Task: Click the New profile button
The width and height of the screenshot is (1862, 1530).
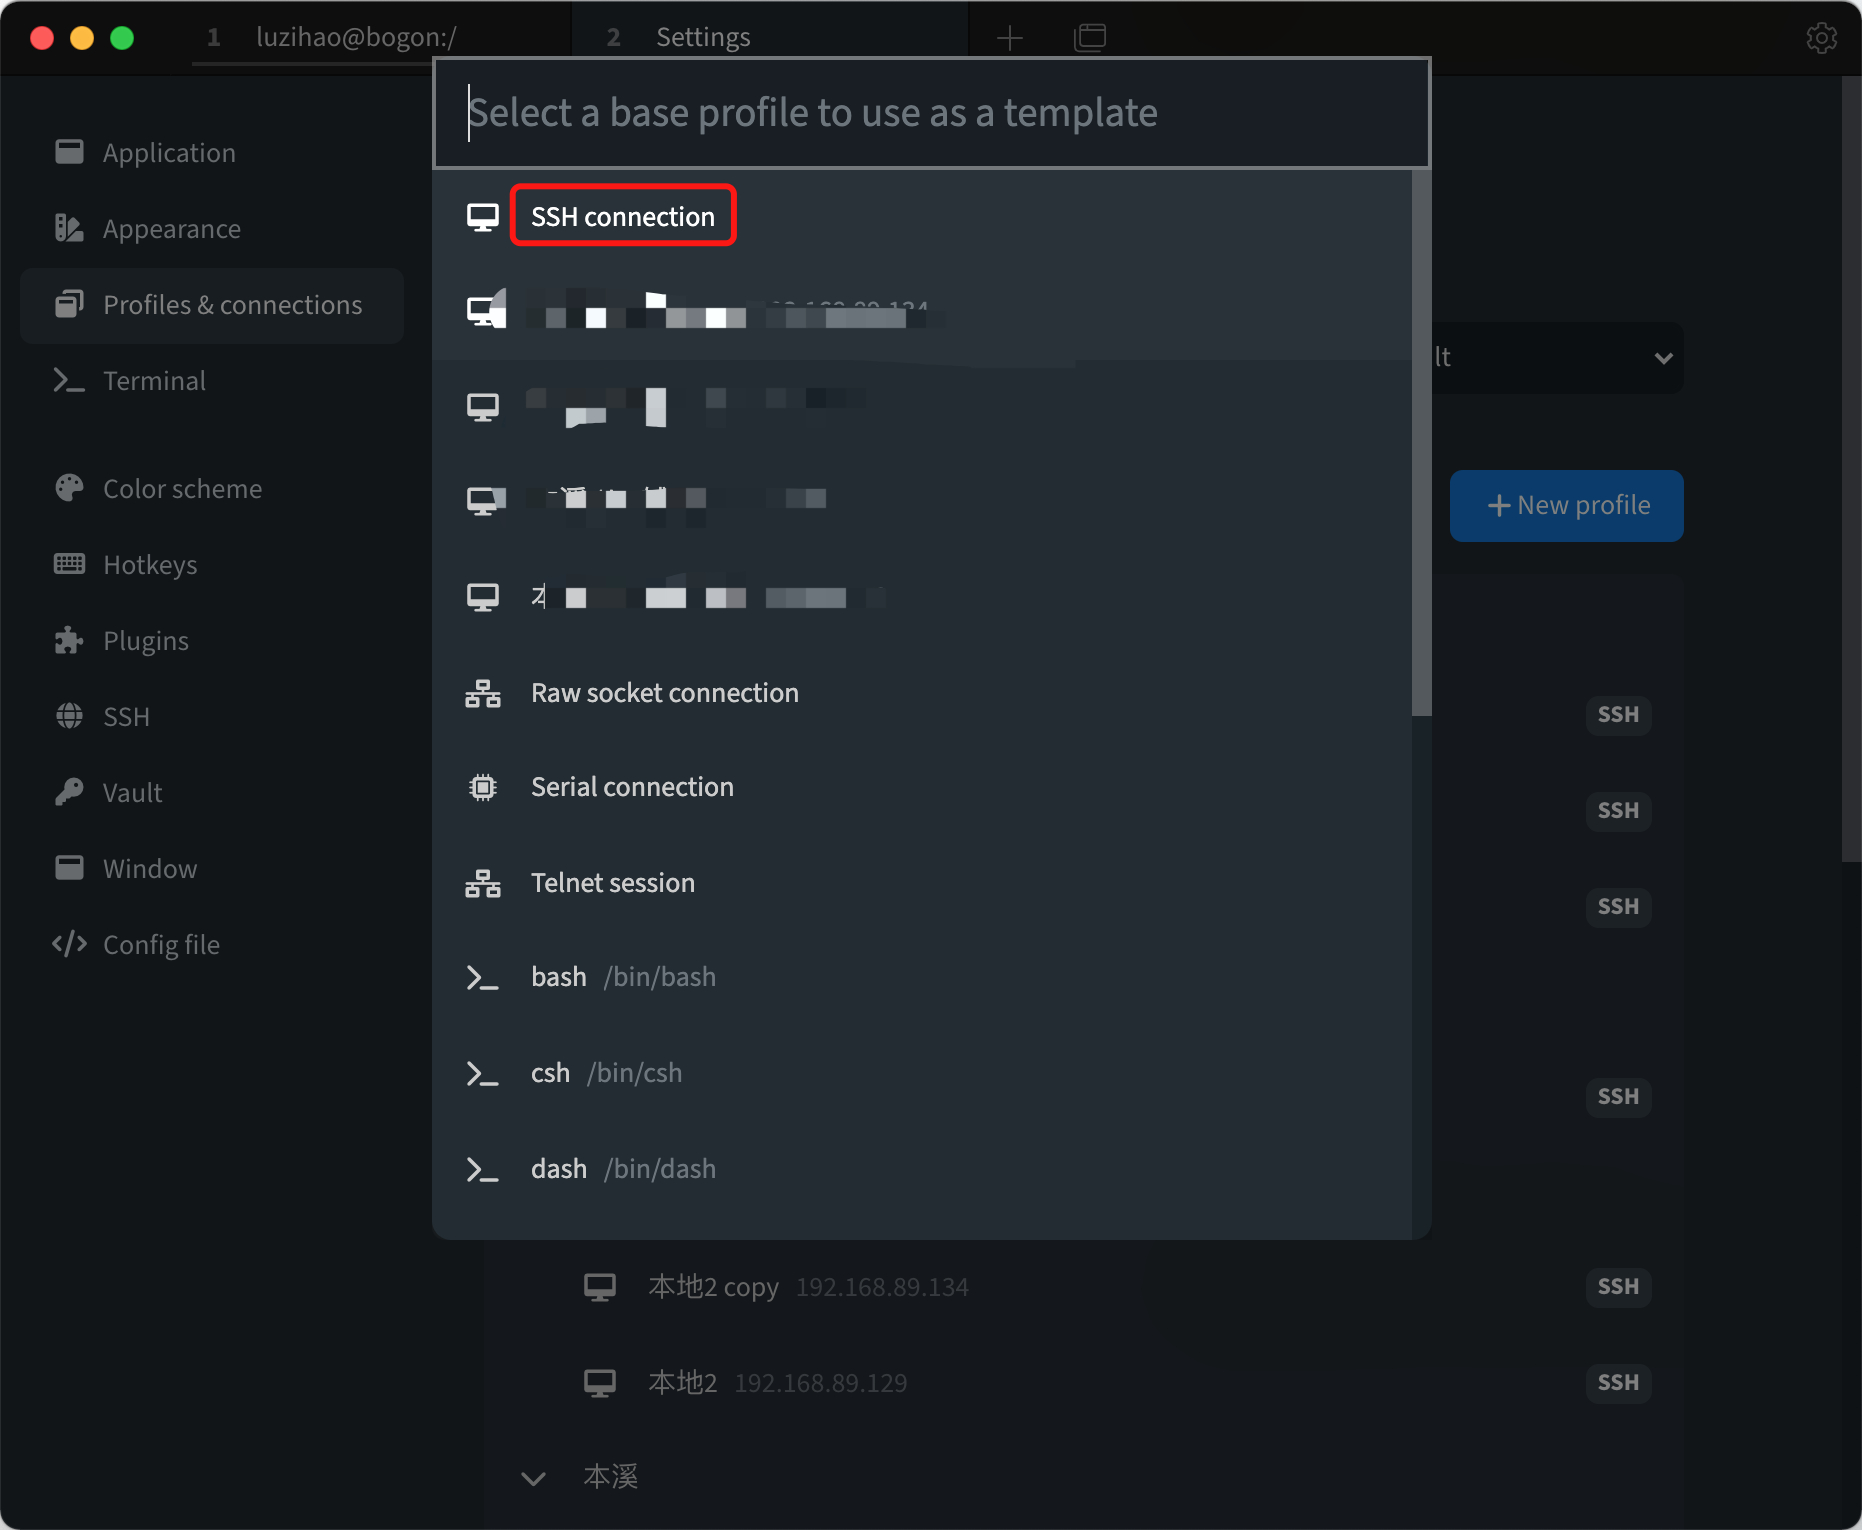Action: pyautogui.click(x=1566, y=506)
